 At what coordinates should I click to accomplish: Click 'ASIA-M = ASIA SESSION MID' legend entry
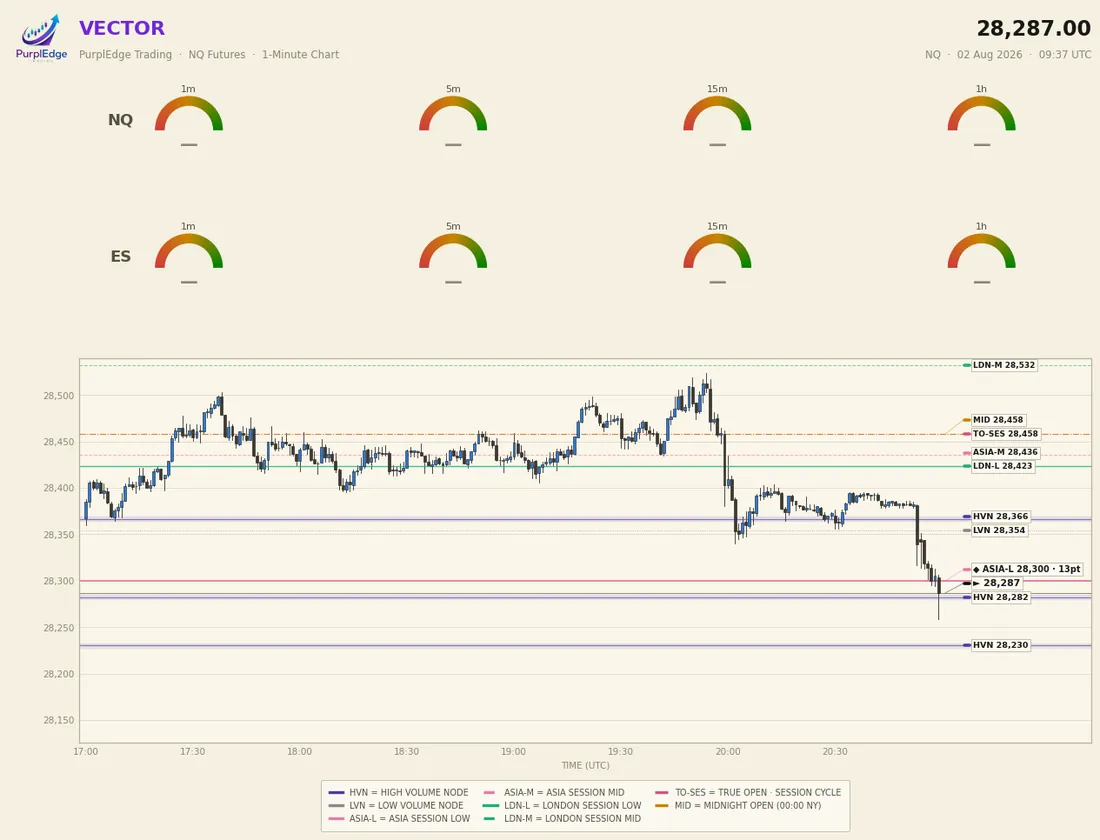pos(554,792)
